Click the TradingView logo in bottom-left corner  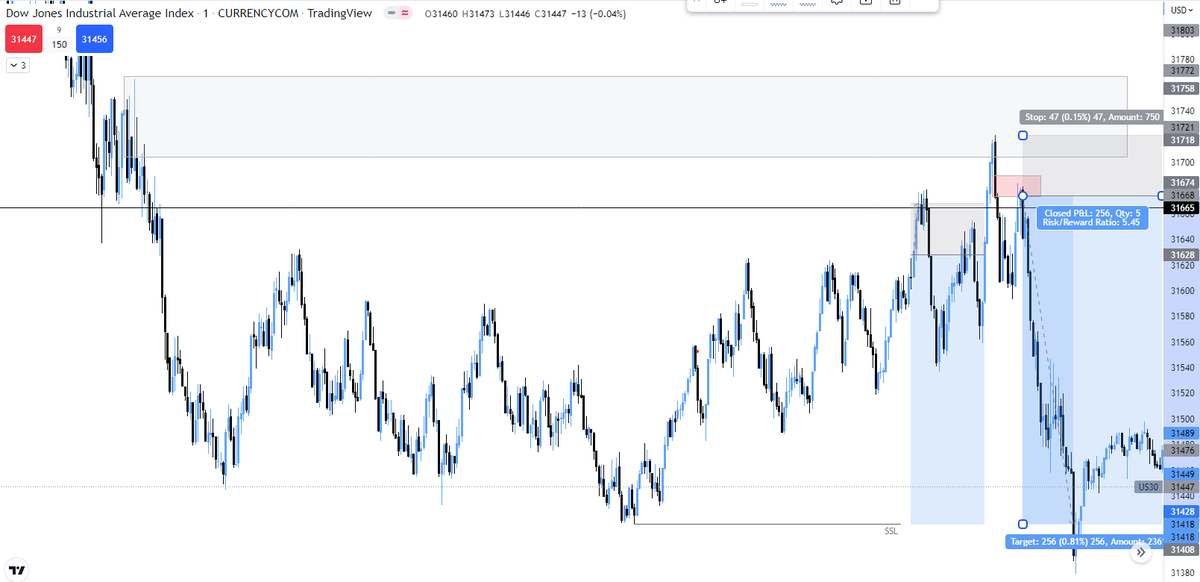tap(18, 568)
